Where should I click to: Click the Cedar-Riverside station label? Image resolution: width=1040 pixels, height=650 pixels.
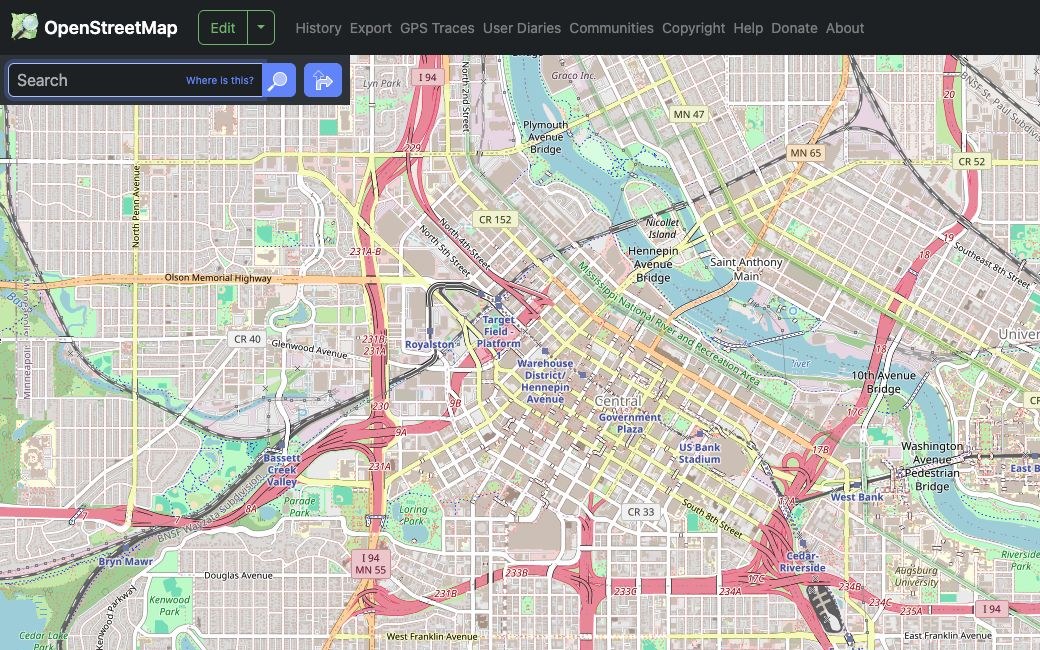802,562
